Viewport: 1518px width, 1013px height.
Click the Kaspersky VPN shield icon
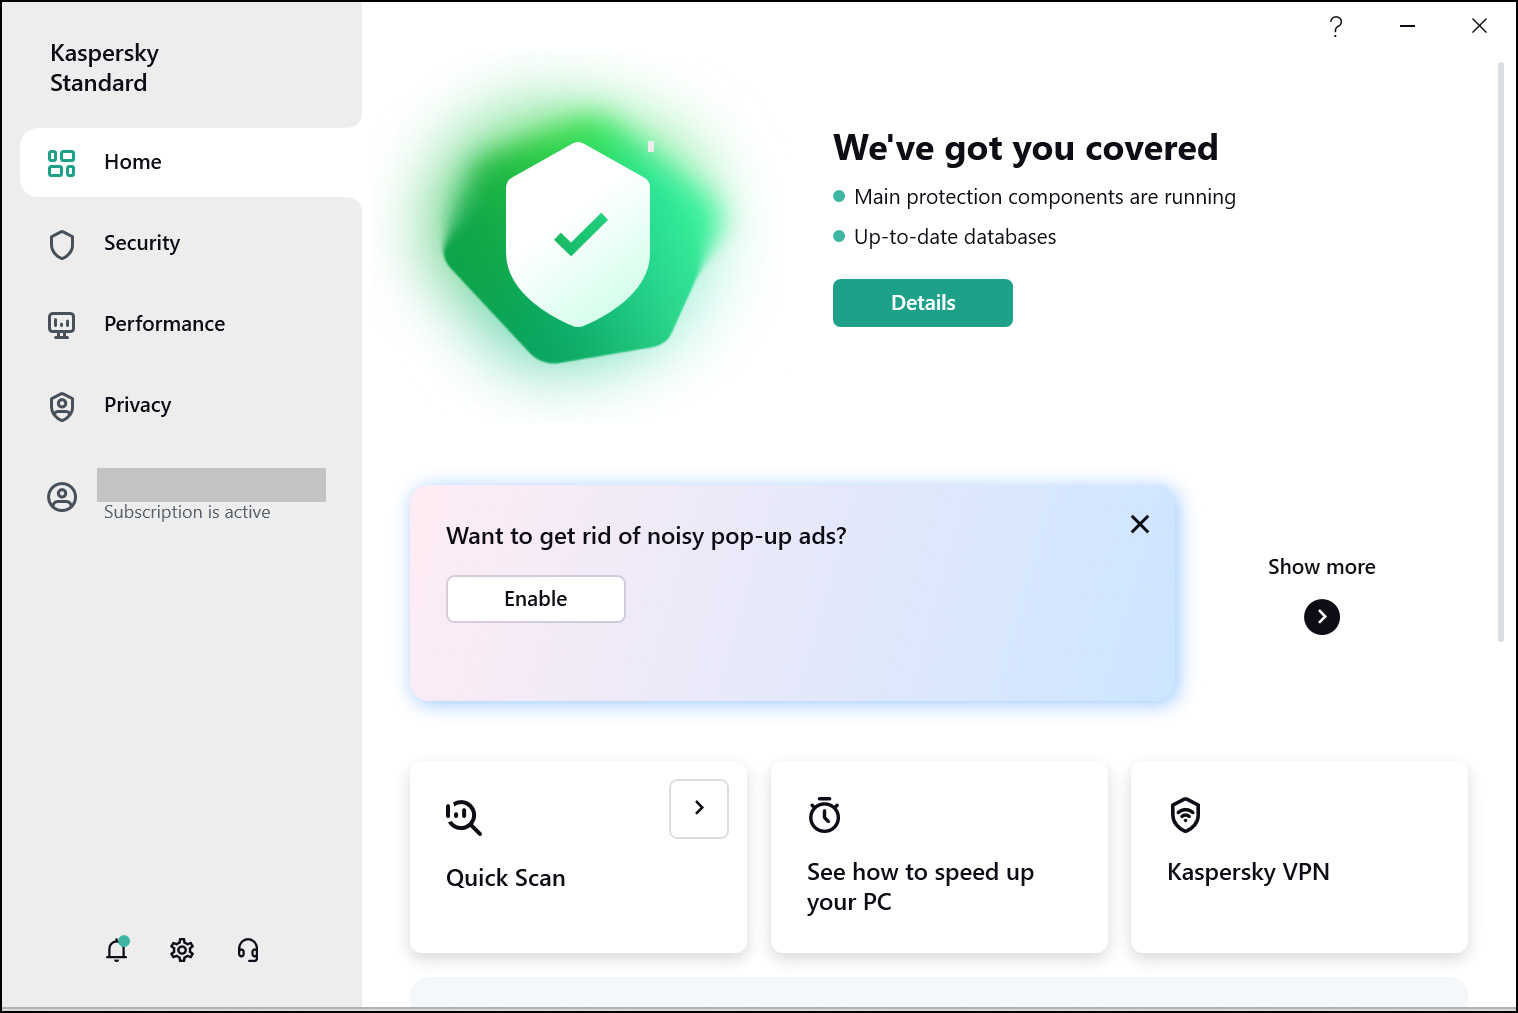(x=1185, y=815)
